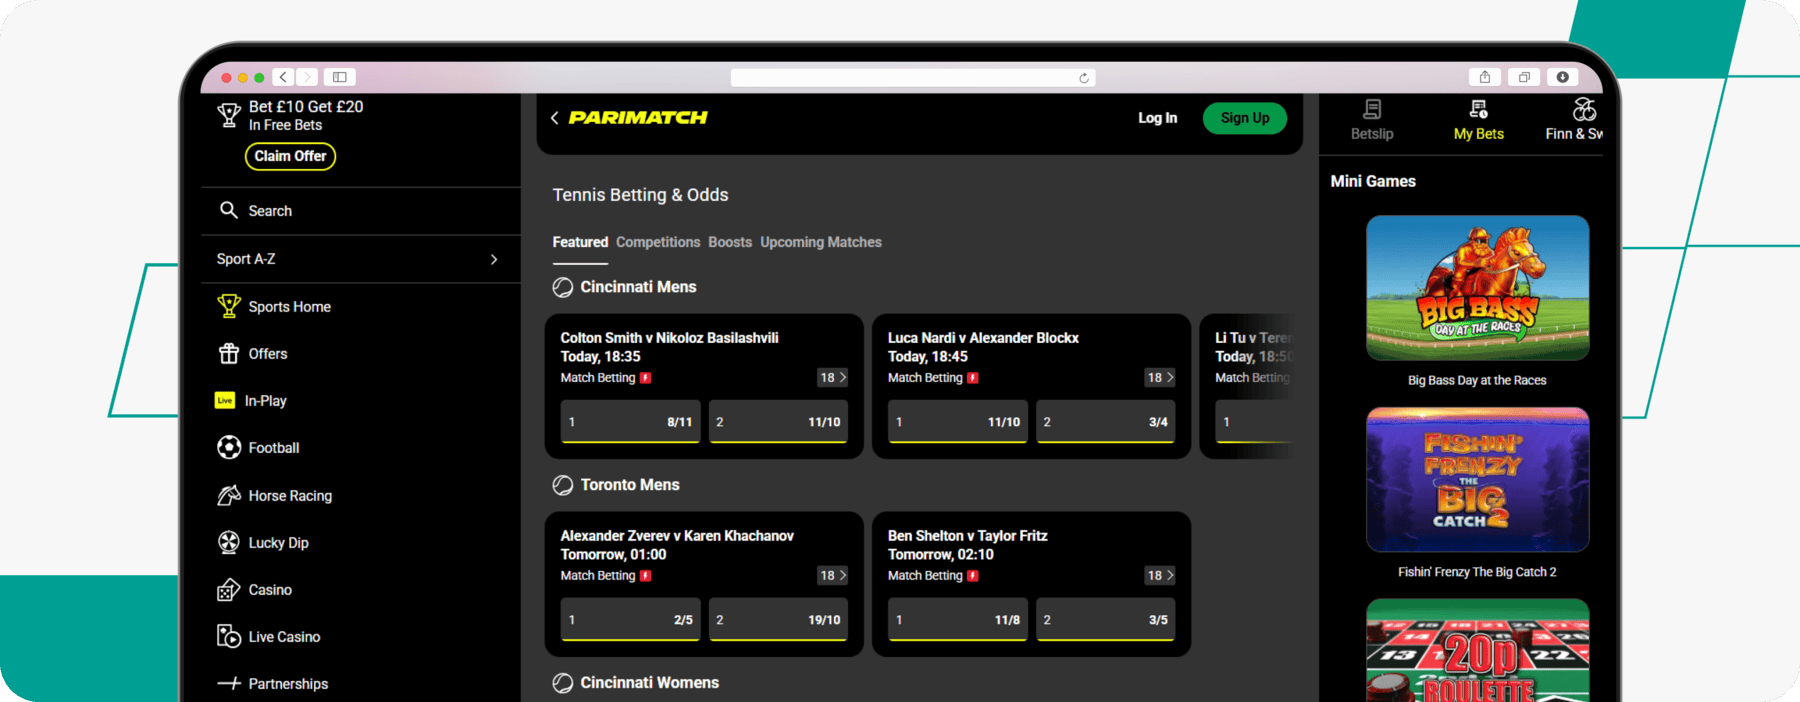Open the Fishin' Frenzy Big Catch 2 thumbnail

[1477, 480]
